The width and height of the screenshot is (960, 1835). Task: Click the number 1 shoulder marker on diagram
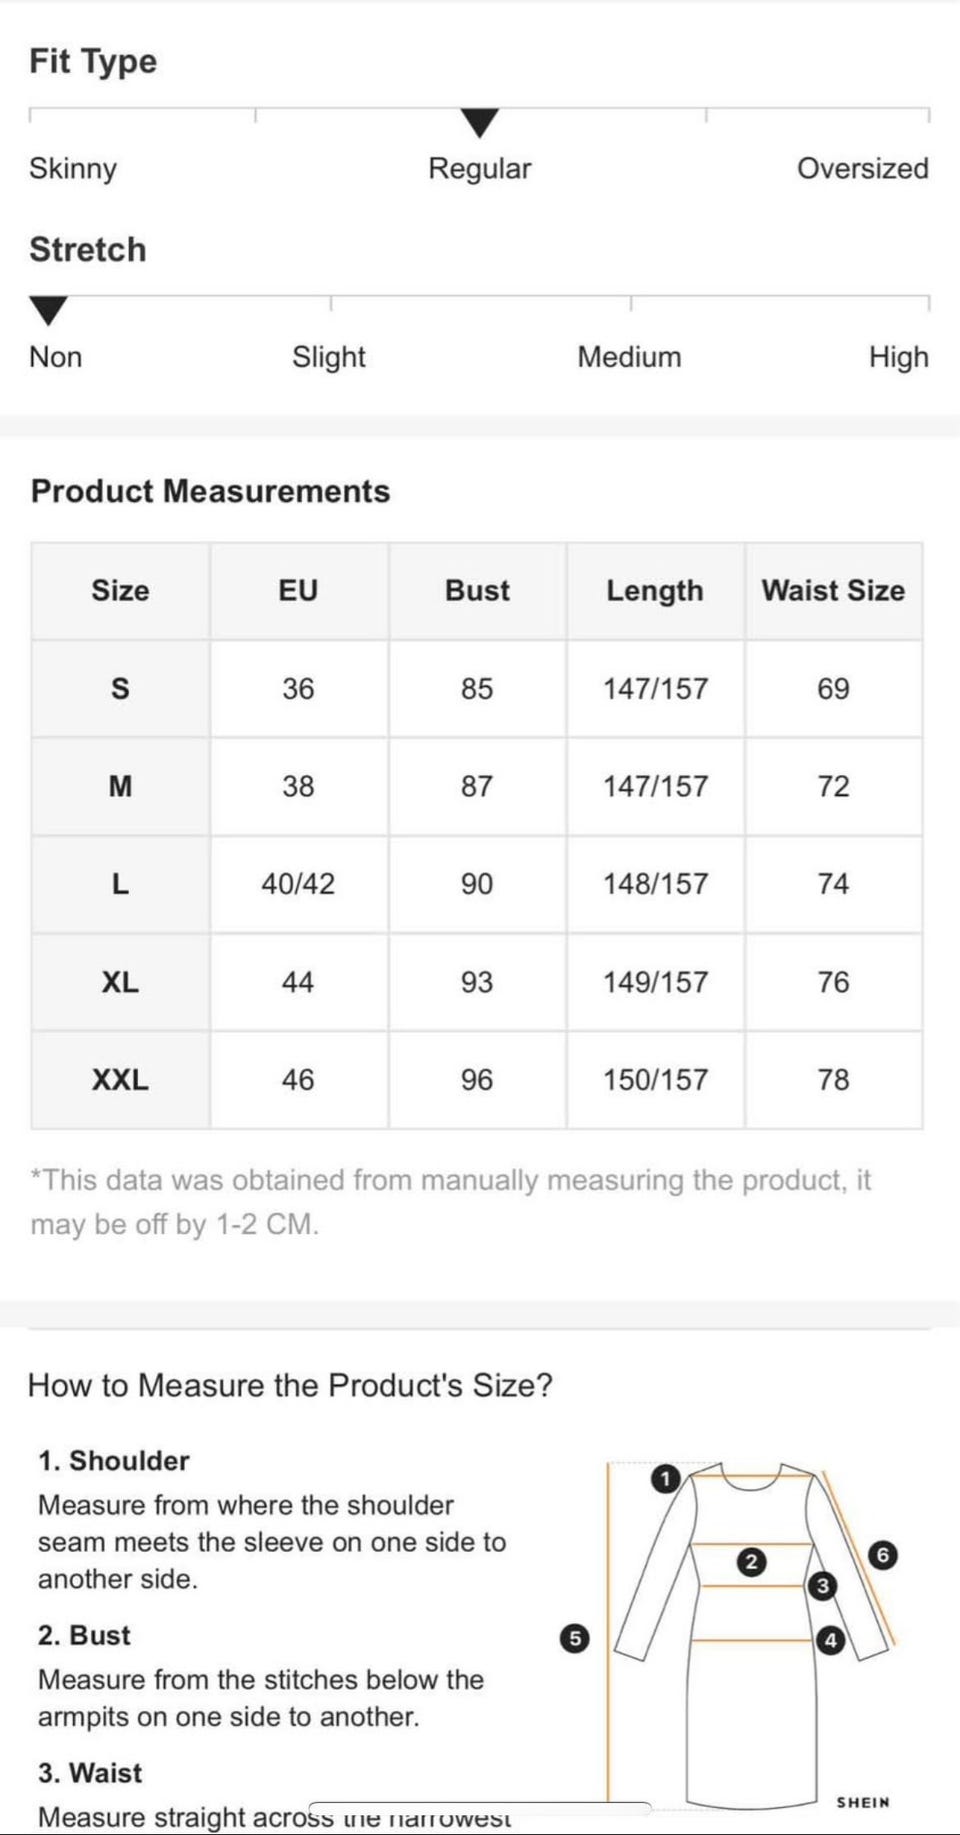(x=665, y=1478)
